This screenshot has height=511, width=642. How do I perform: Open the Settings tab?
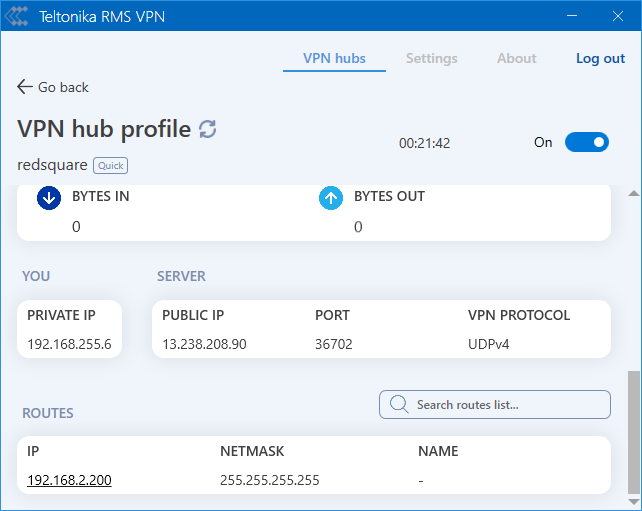432,59
